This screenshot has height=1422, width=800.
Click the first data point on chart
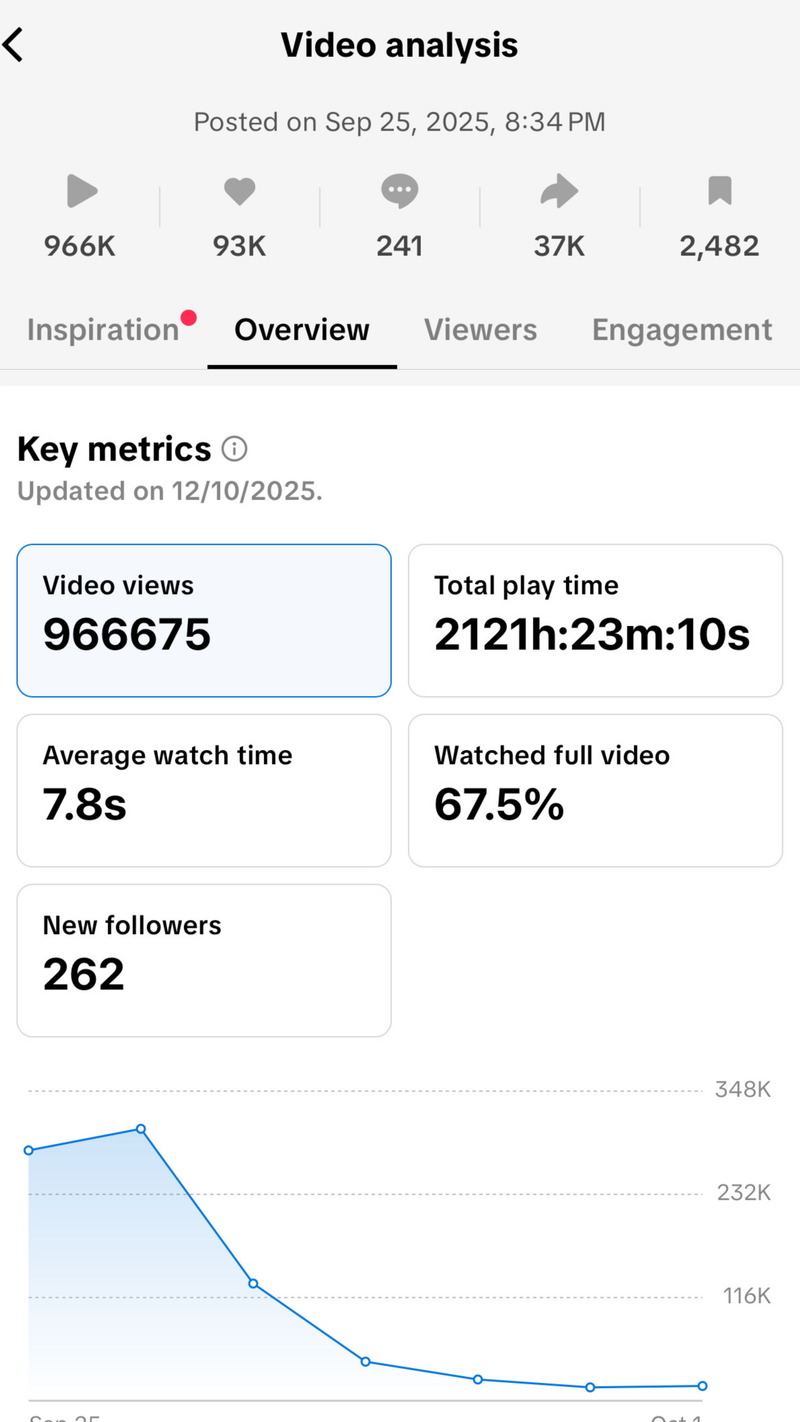(29, 1151)
